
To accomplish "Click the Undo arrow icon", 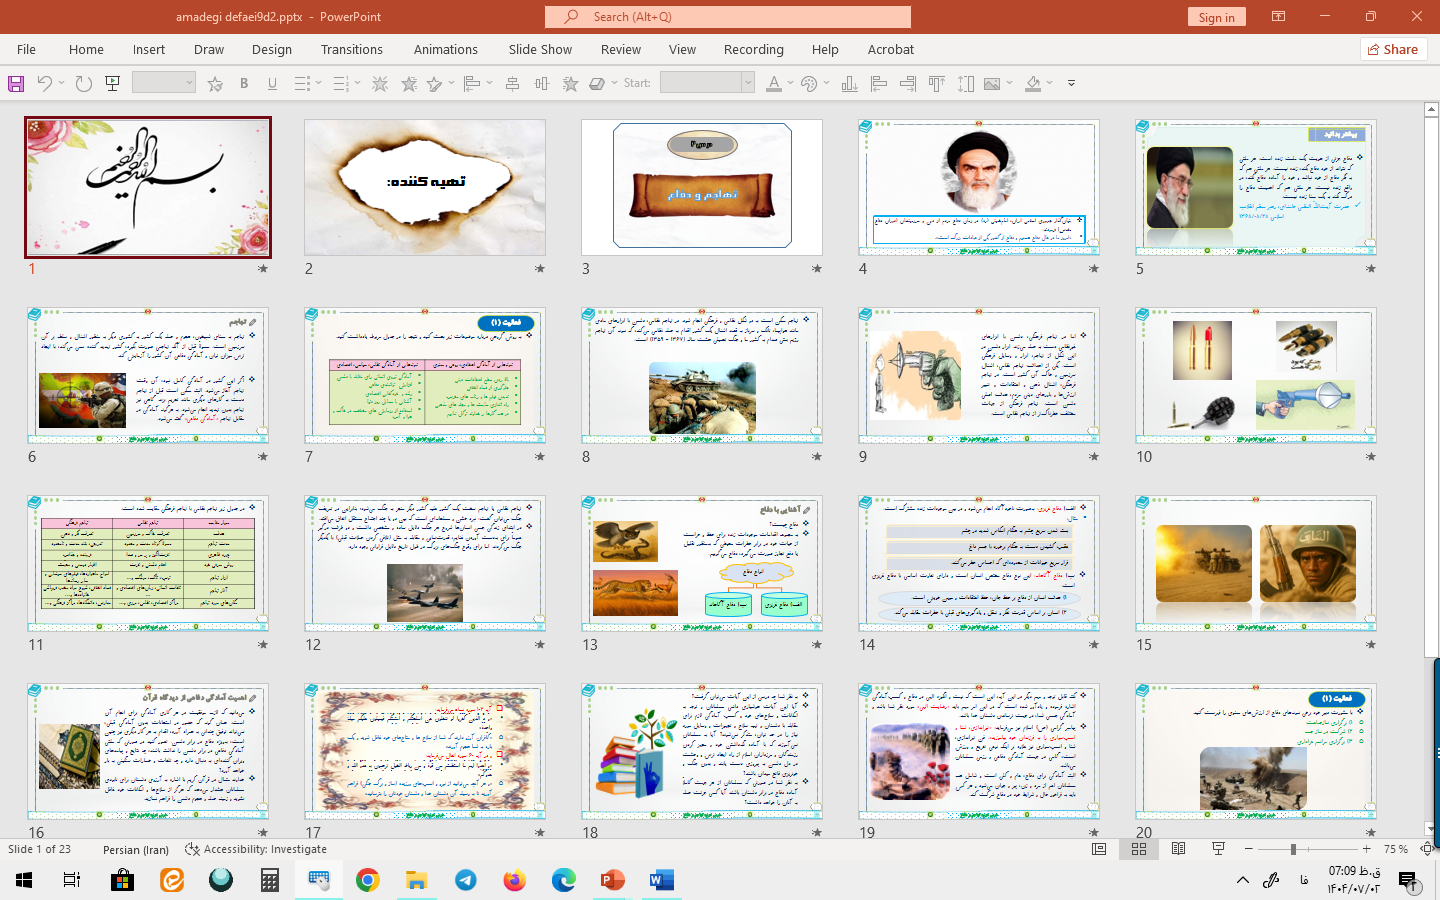I will pyautogui.click(x=44, y=84).
